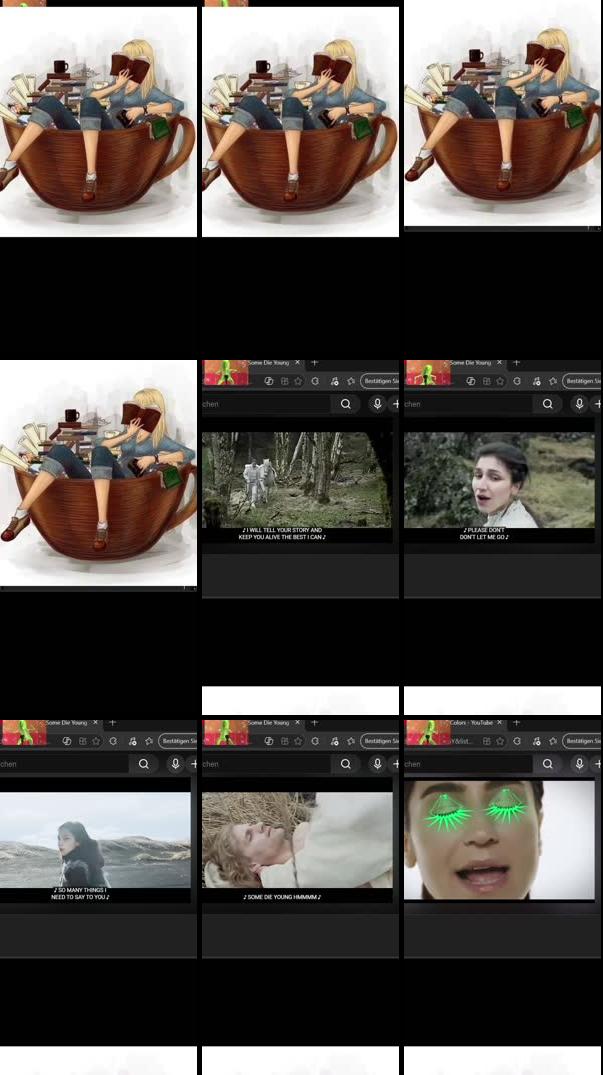603x1075 pixels.
Task: Click microphone icon in "SO MANY THINGS" frame
Action: [175, 764]
